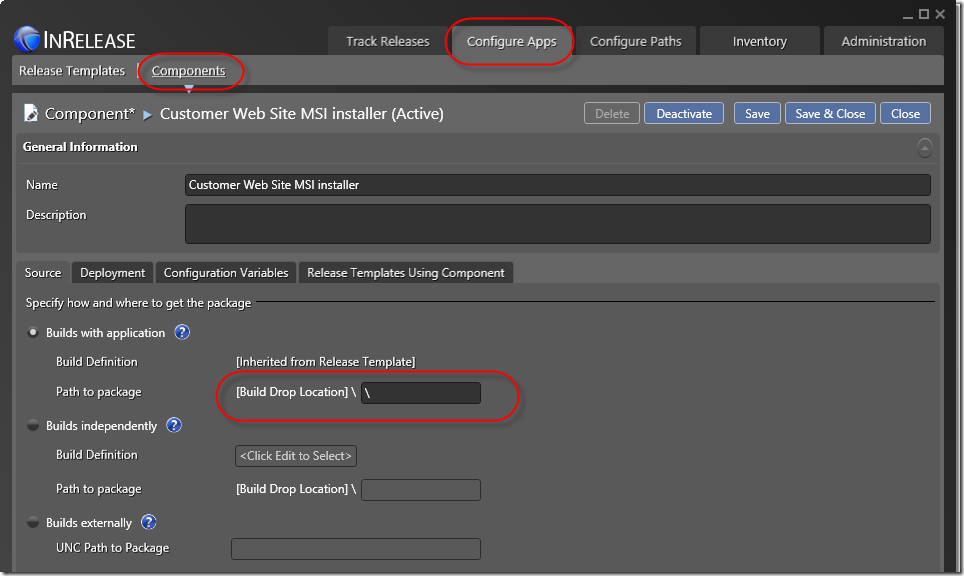
Task: Go to Components section
Action: pos(189,71)
